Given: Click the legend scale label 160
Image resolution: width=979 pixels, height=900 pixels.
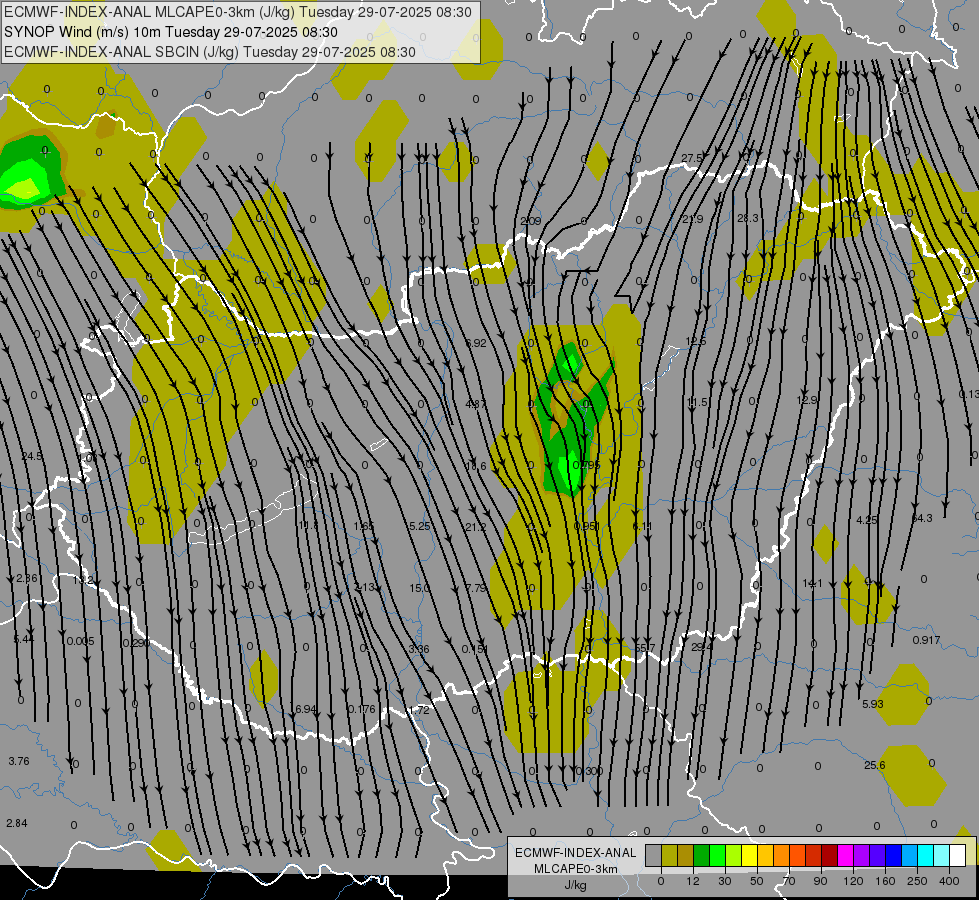Looking at the screenshot, I should pyautogui.click(x=885, y=881).
